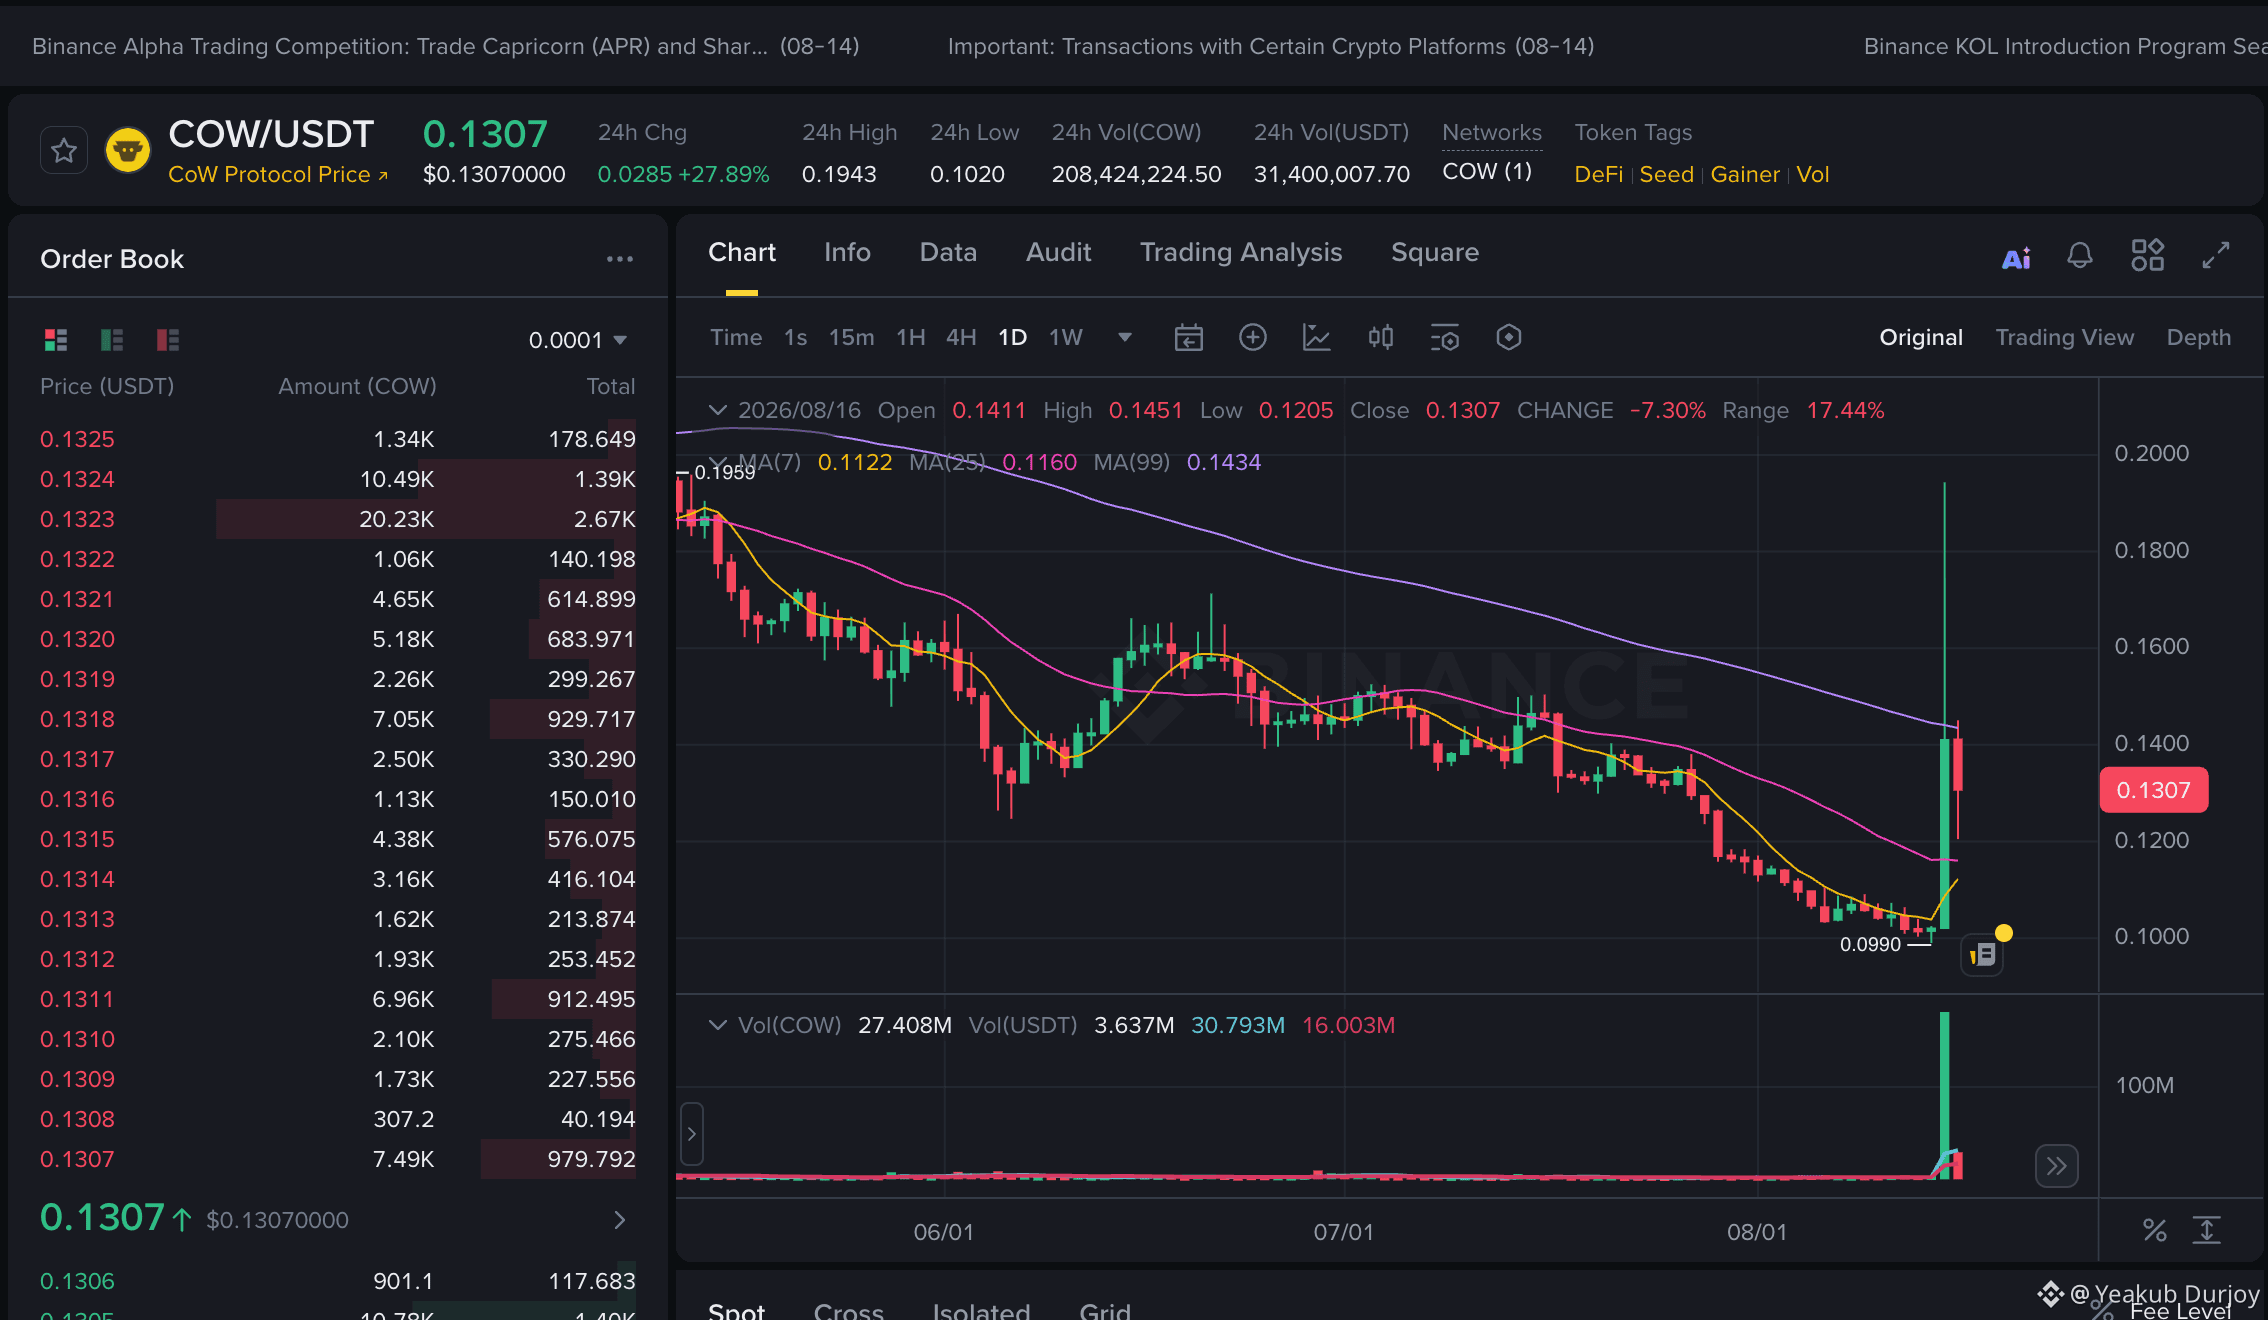Click the COW token logo icon
Screen dimensions: 2268x1320
coord(128,151)
